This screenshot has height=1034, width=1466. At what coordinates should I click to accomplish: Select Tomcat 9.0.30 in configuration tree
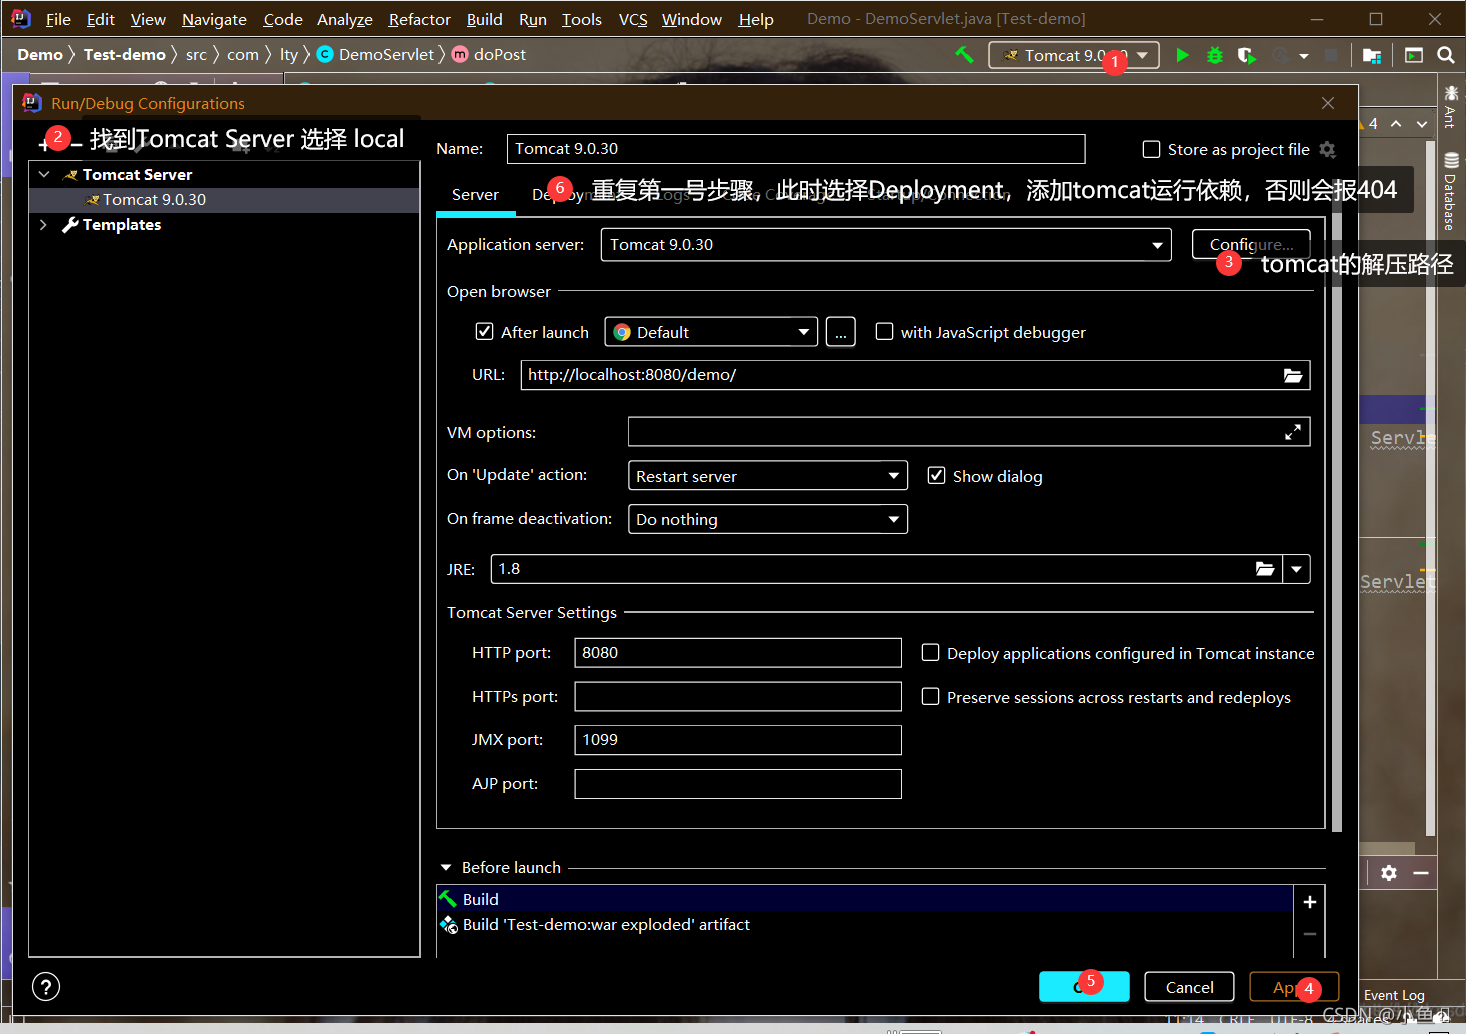[x=224, y=200]
